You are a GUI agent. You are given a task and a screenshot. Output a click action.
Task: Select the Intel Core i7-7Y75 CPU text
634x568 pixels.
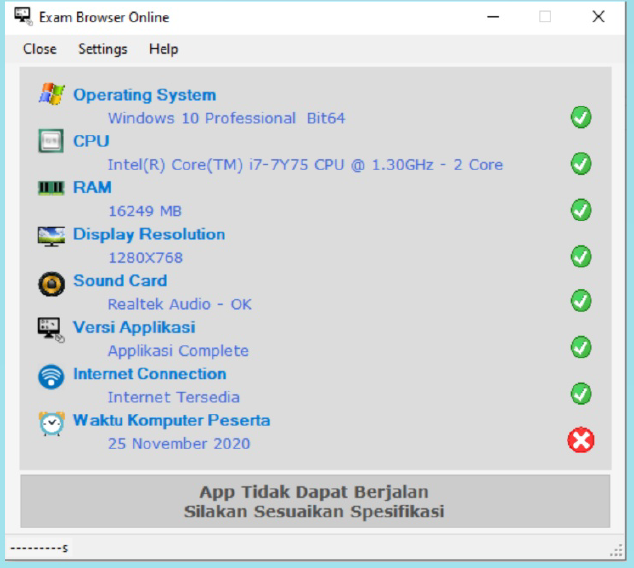pyautogui.click(x=305, y=165)
